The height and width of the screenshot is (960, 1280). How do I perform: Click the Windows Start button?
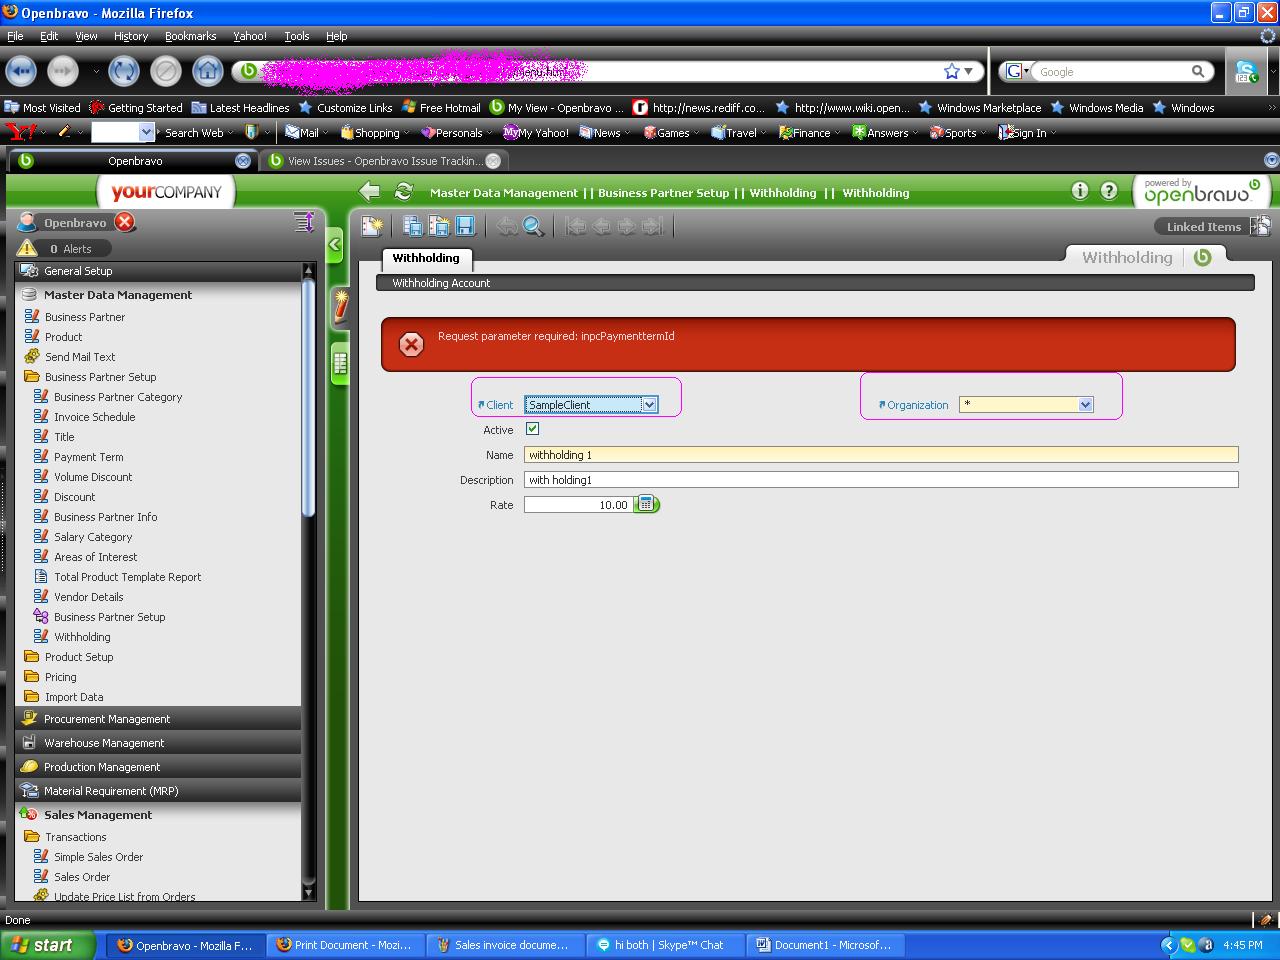[47, 945]
